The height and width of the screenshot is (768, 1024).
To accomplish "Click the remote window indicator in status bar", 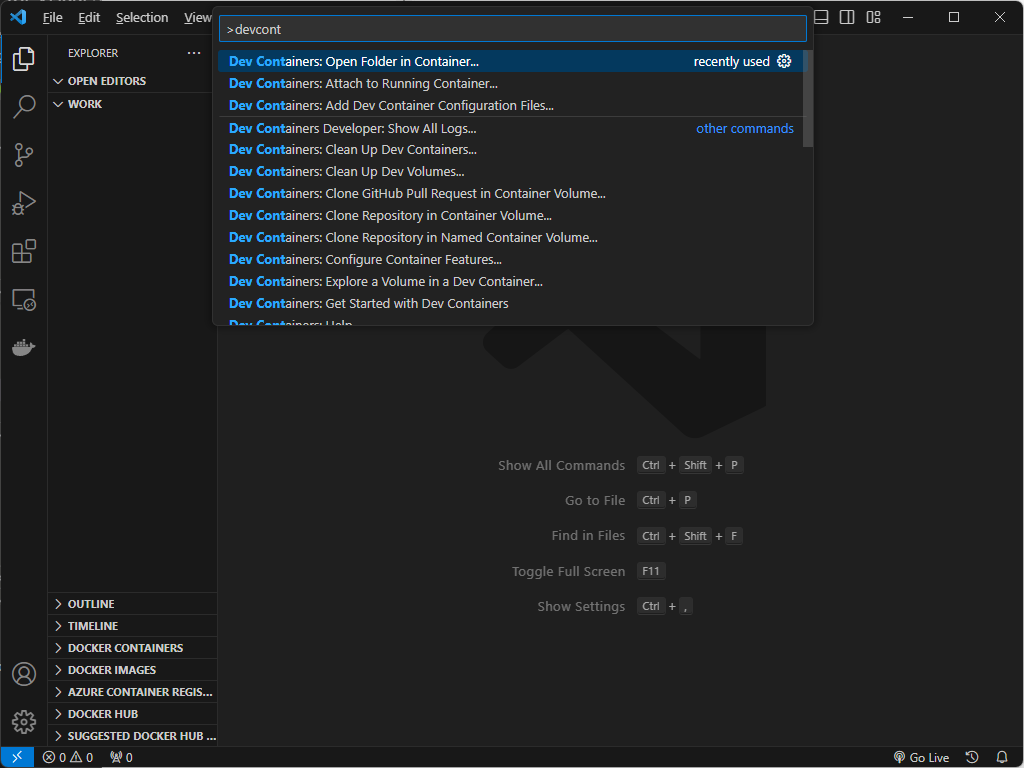I will [x=17, y=758].
